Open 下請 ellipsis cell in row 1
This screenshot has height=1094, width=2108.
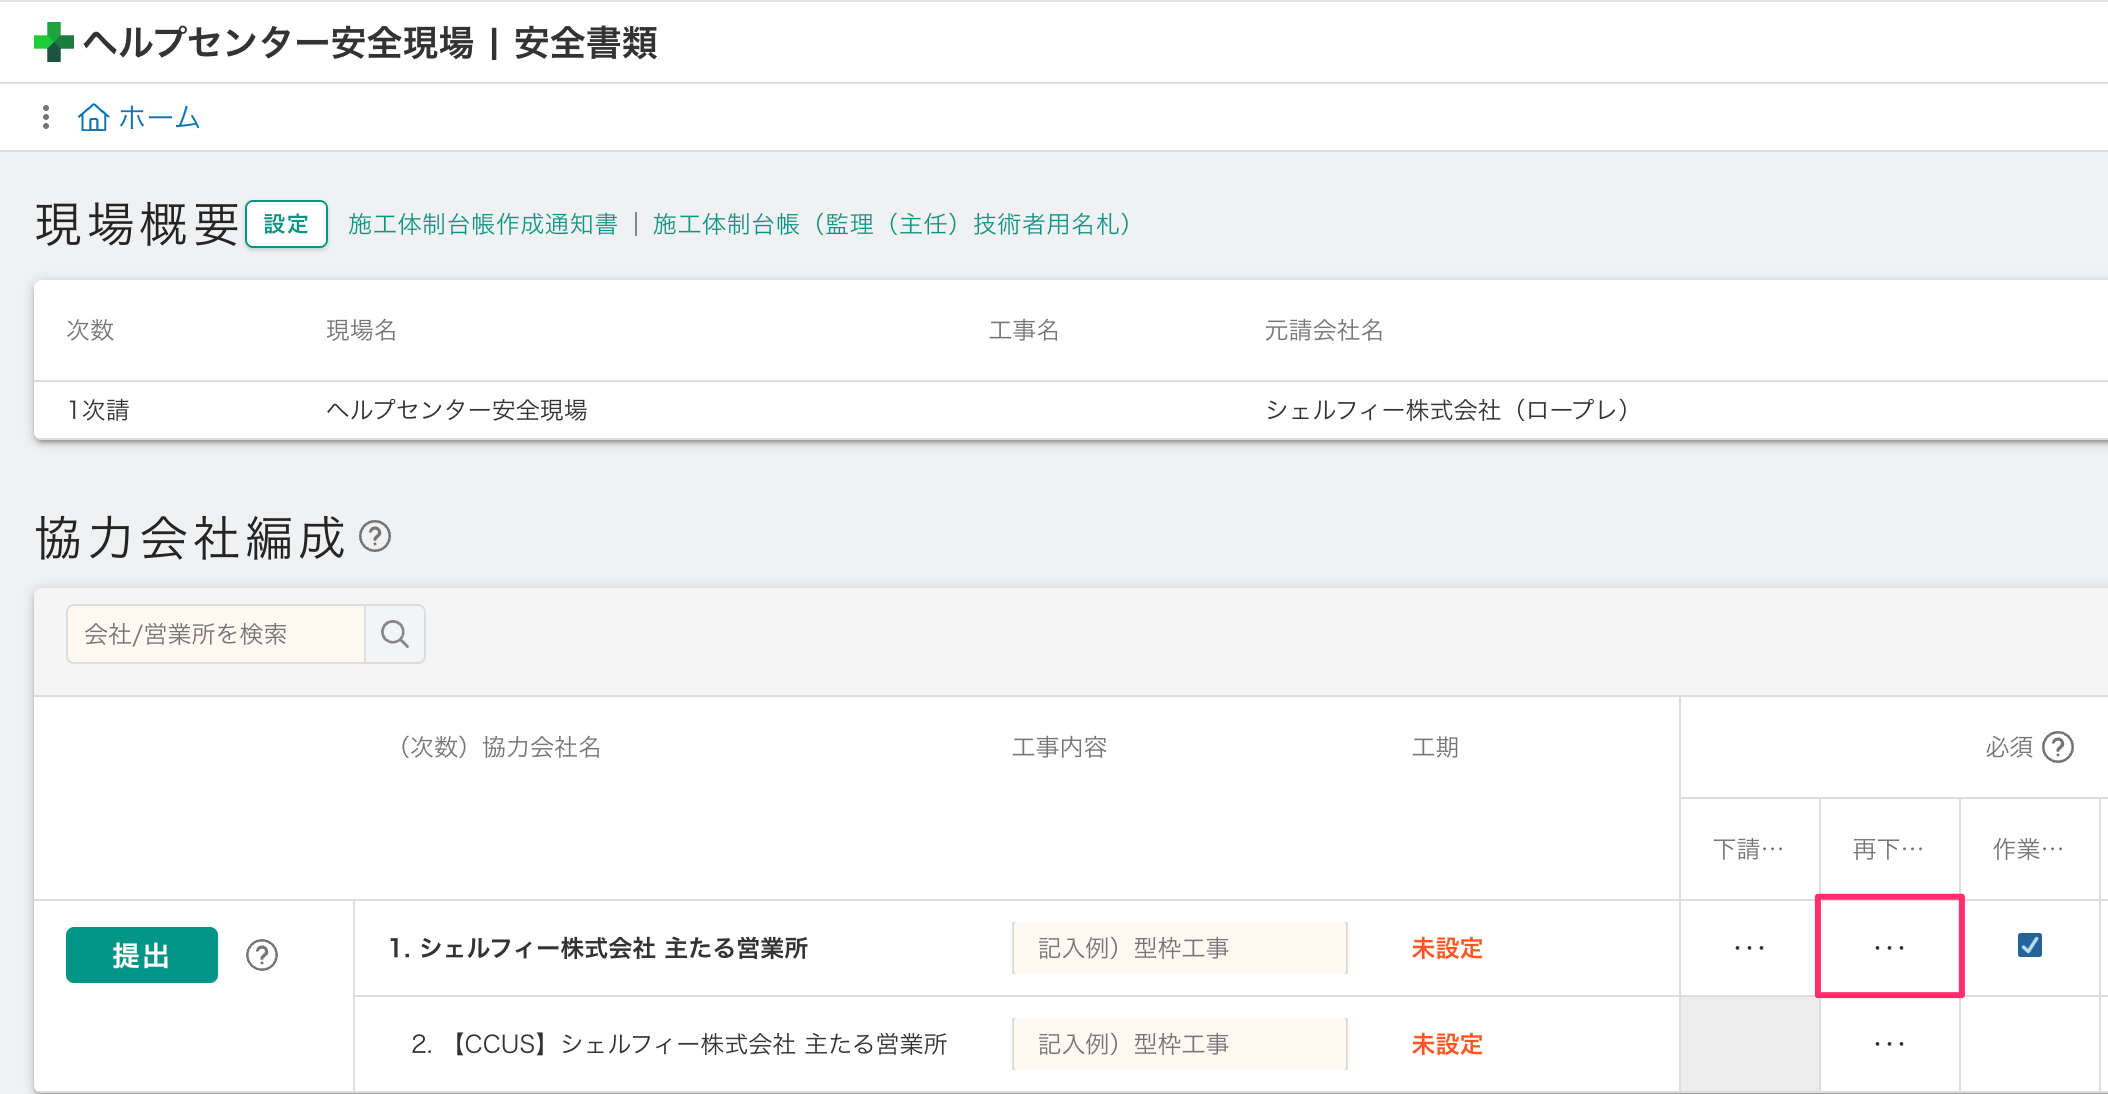[1749, 947]
